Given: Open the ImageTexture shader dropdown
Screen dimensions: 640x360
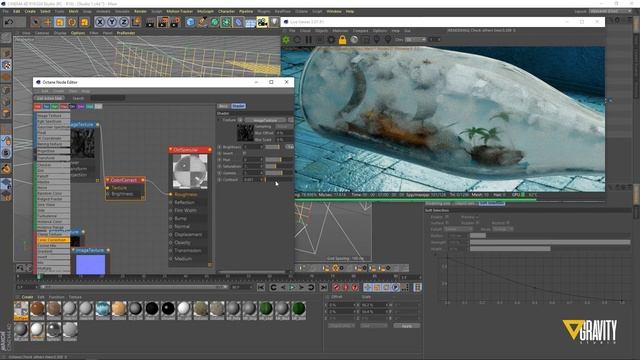Looking at the screenshot, I should [x=265, y=120].
